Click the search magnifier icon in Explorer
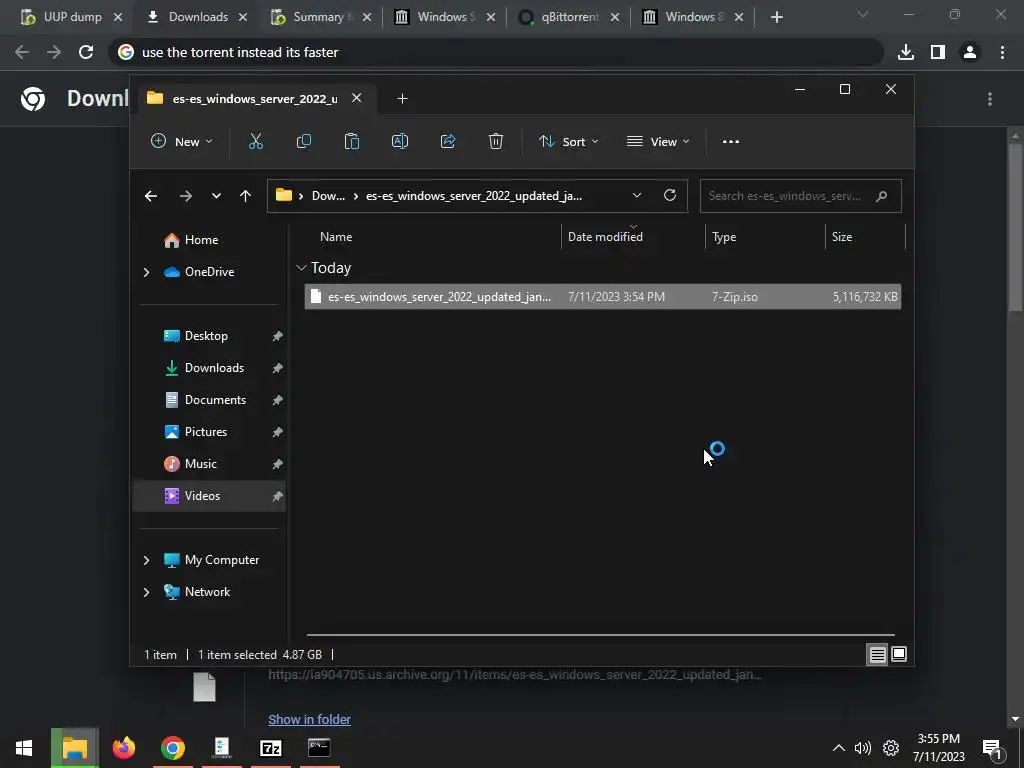 (882, 196)
